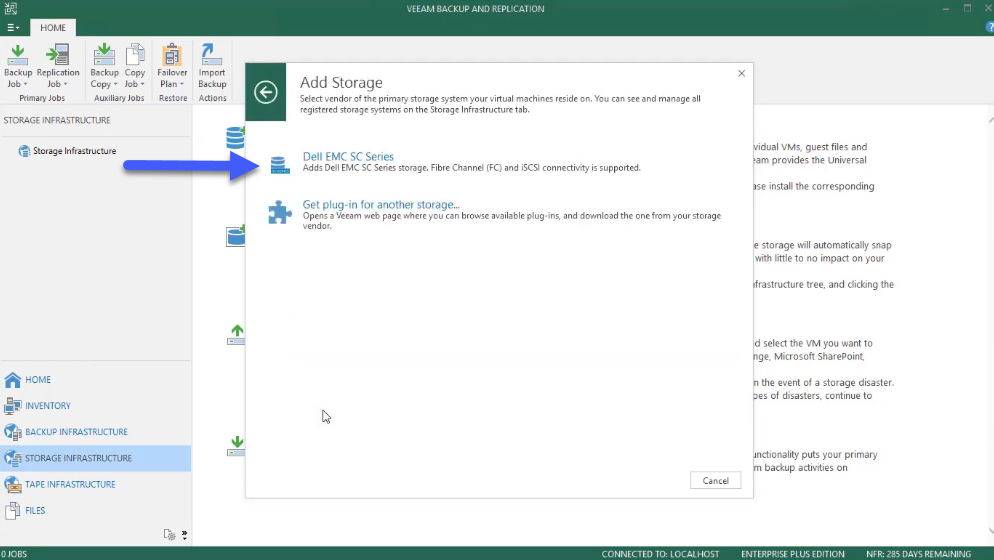Screen dimensions: 994x560
Task: Open Get plug-in for another storage link
Action: (381, 204)
